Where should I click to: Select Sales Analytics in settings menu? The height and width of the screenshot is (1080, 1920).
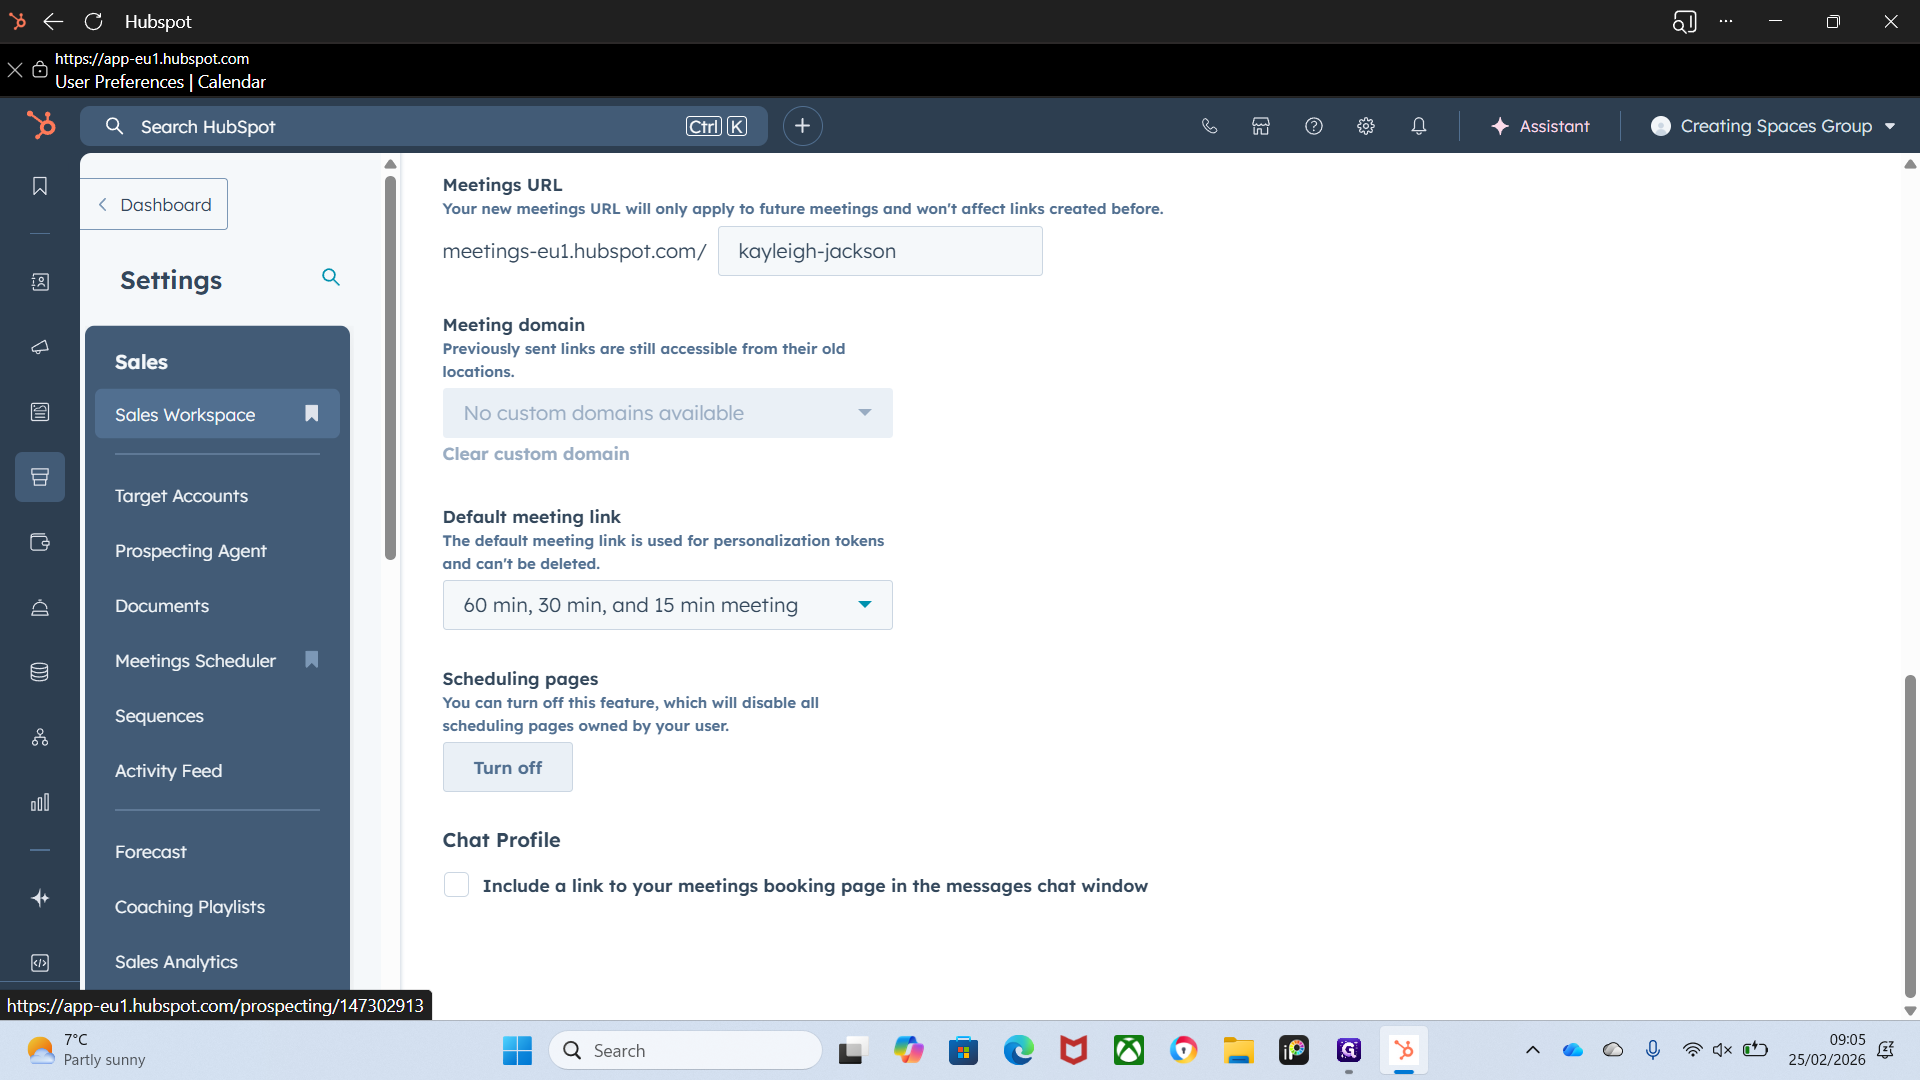coord(176,962)
